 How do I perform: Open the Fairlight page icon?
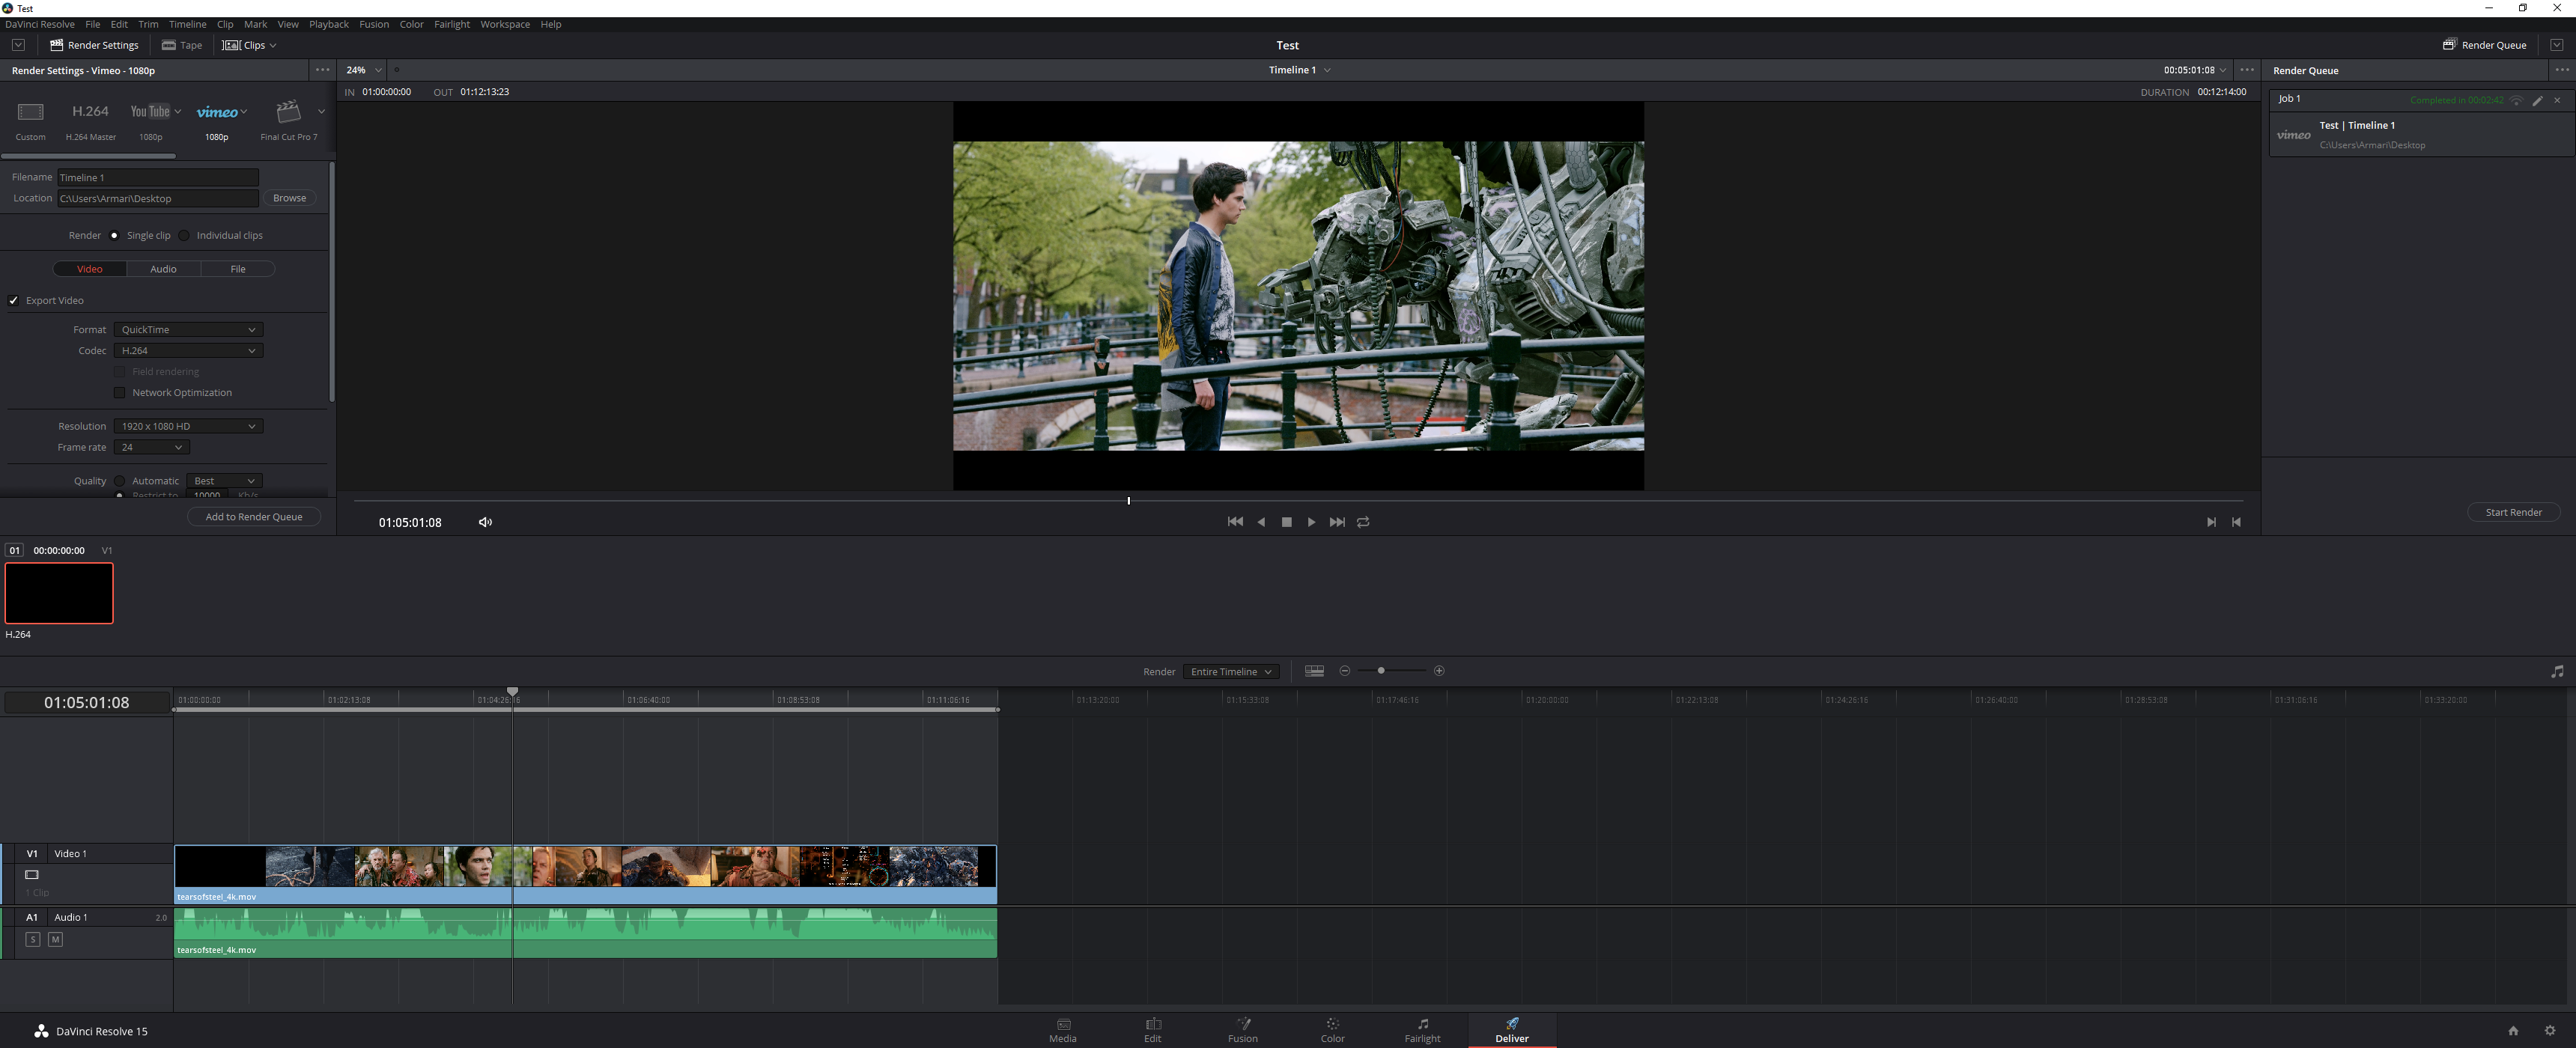click(x=1422, y=1029)
